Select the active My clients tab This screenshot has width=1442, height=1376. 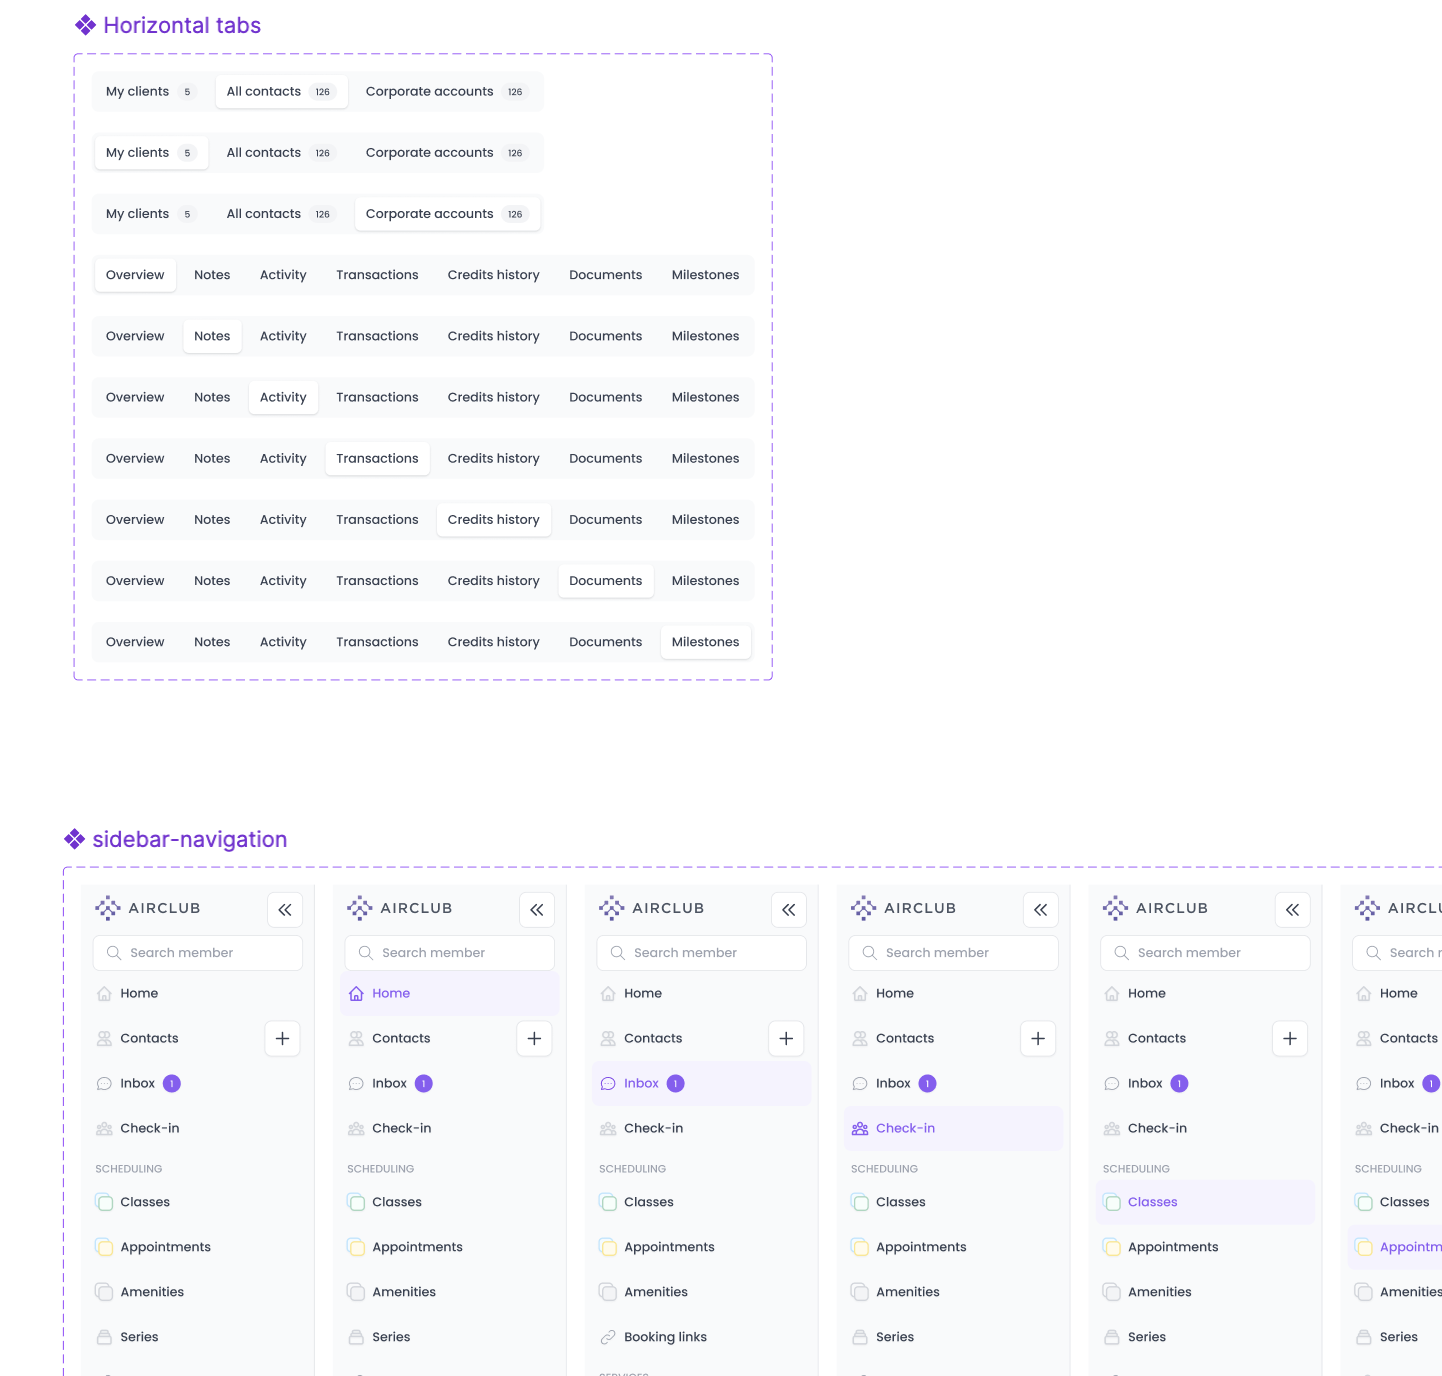(x=151, y=152)
